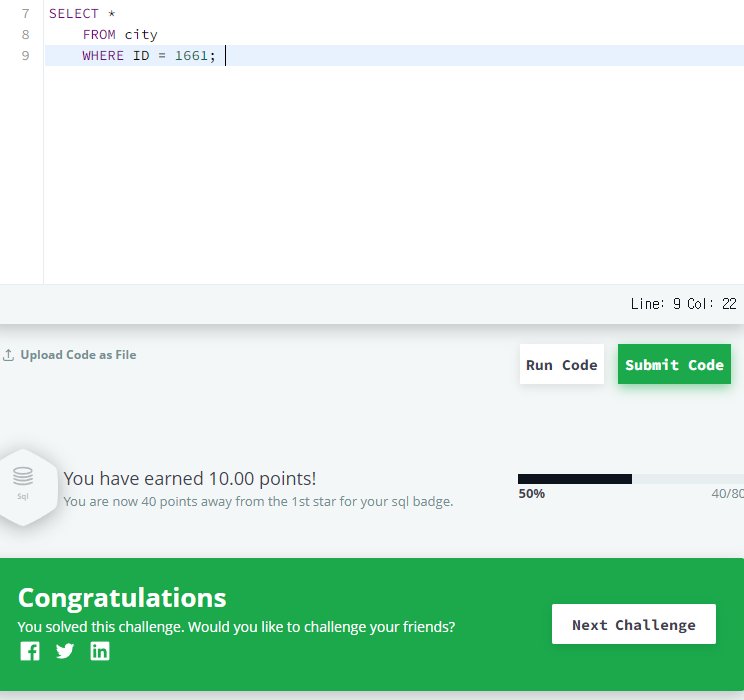Click the upload arrow icon

click(8, 355)
